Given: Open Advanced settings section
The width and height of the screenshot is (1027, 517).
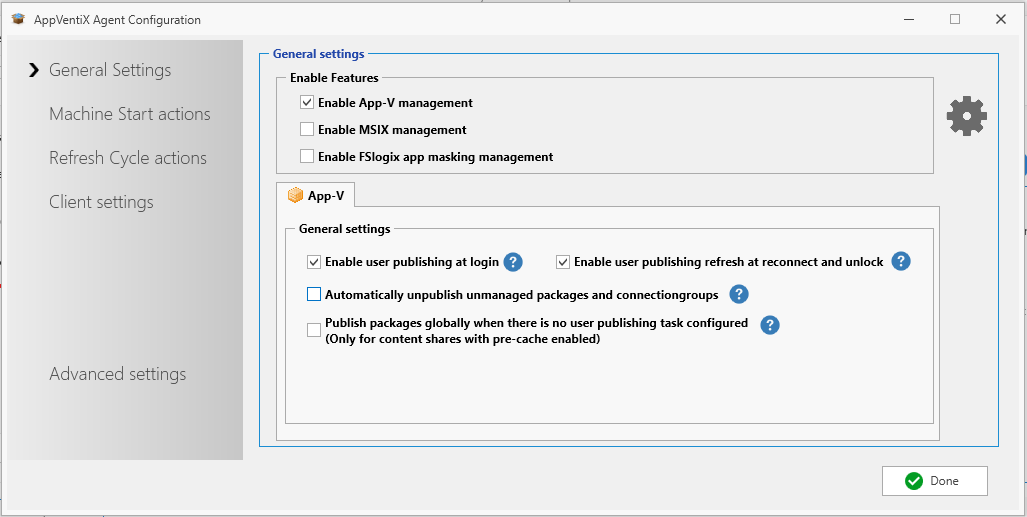Looking at the screenshot, I should [117, 374].
